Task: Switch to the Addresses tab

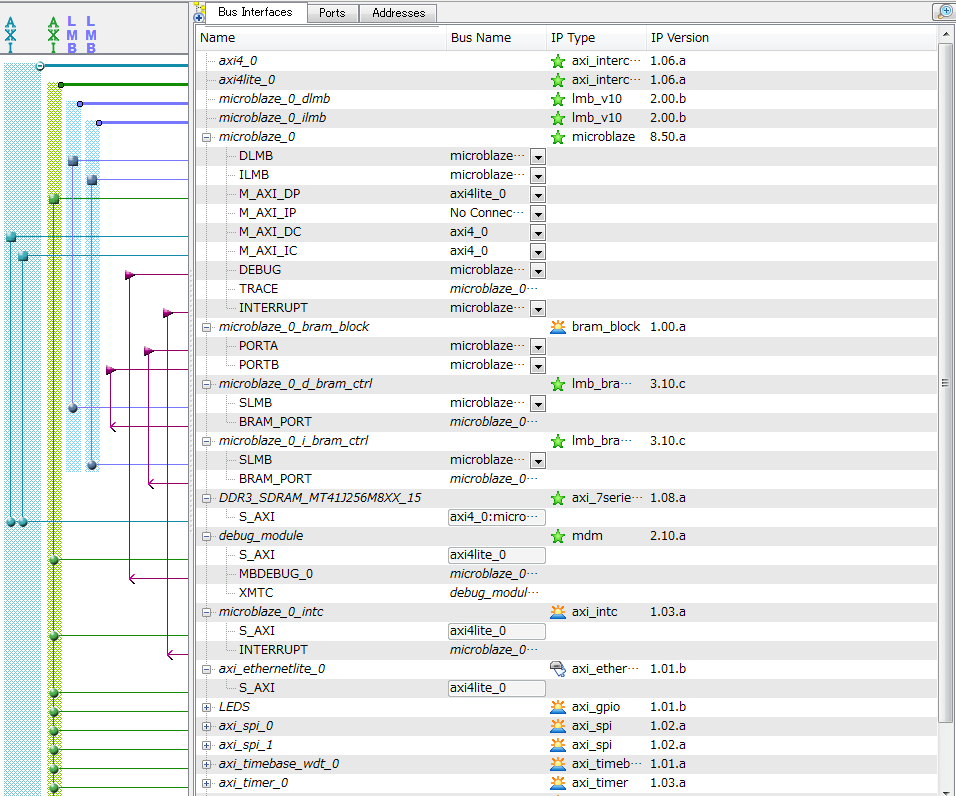Action: [x=398, y=13]
